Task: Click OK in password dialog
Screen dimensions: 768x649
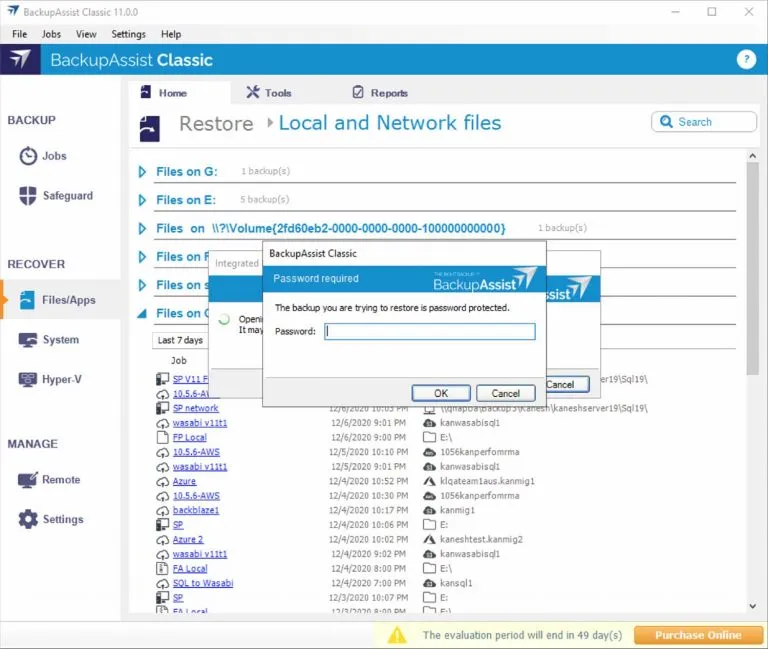Action: pyautogui.click(x=440, y=393)
